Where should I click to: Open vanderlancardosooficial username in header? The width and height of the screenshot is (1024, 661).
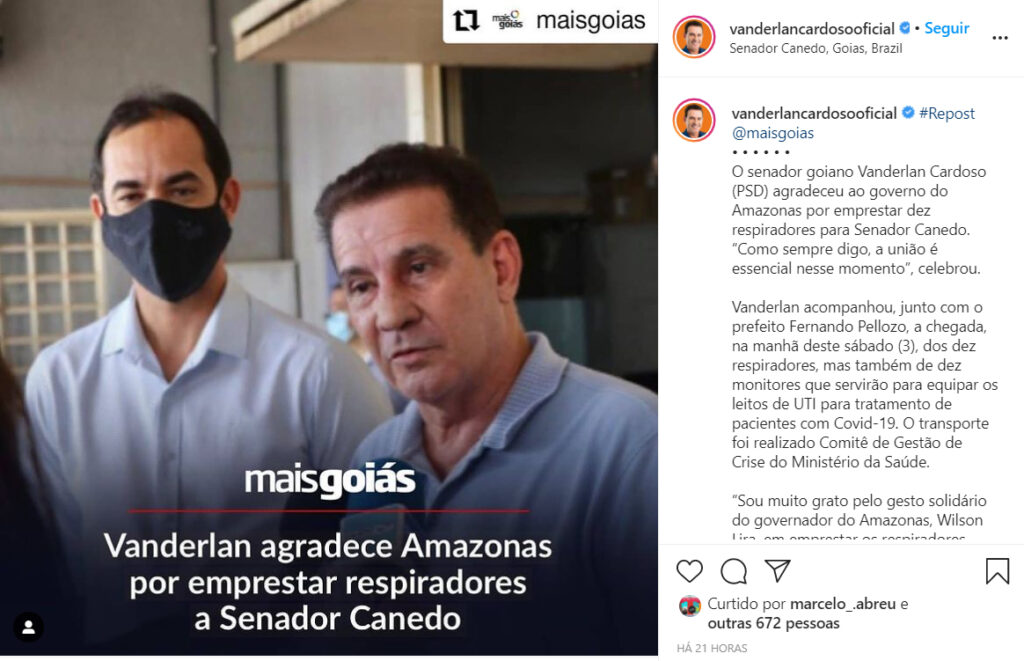(x=812, y=29)
